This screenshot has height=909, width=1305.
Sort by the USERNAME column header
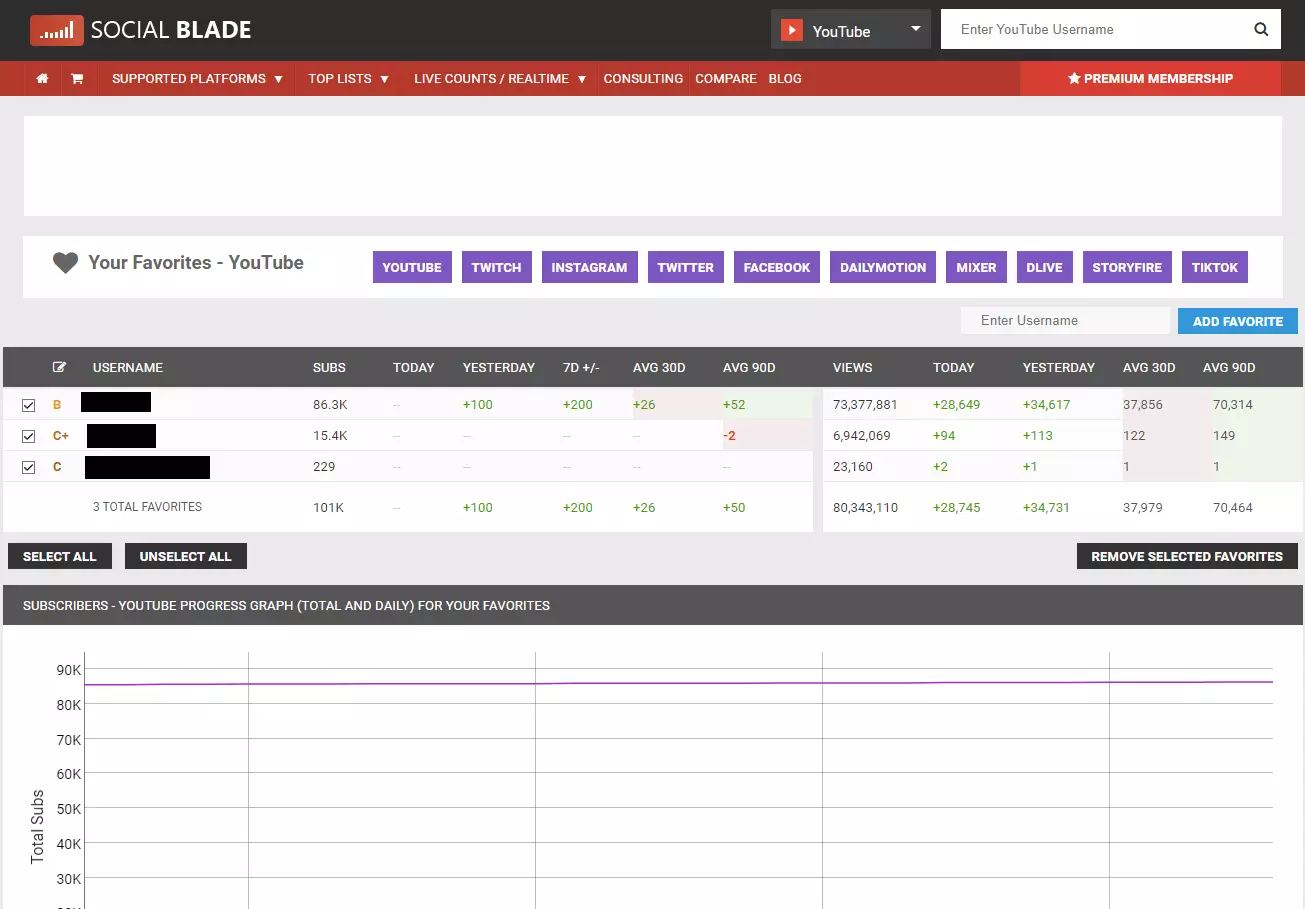(x=128, y=368)
